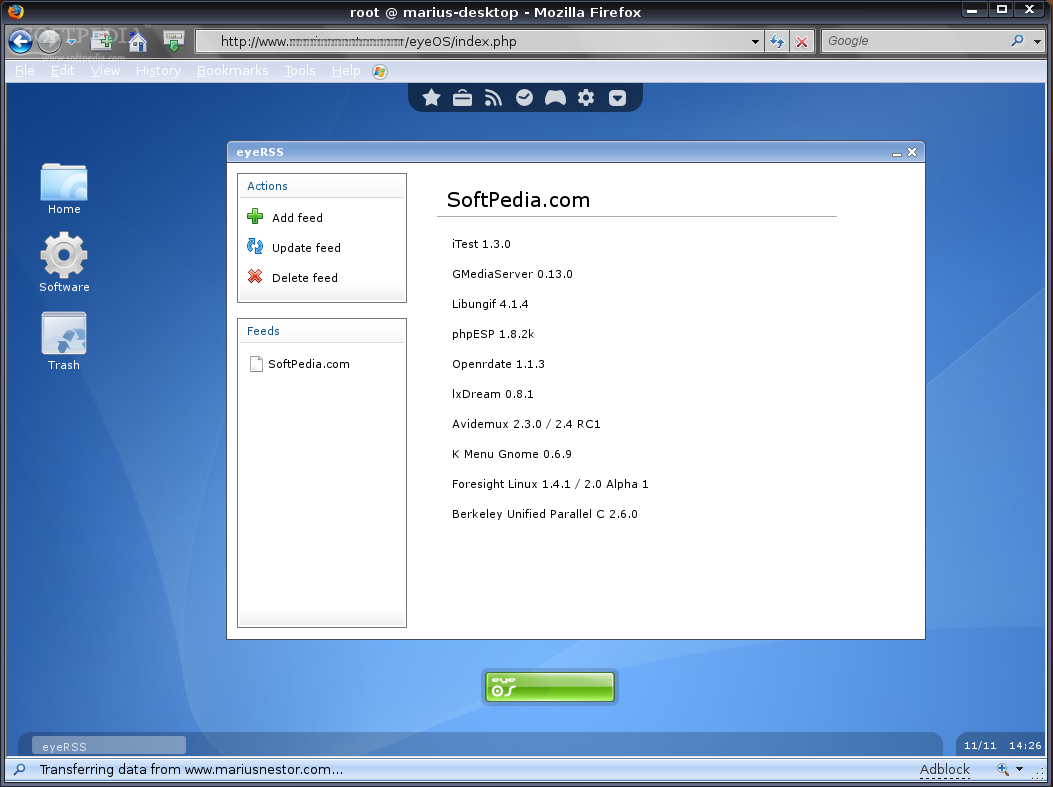Open the History menu
The image size is (1053, 787).
tap(158, 71)
